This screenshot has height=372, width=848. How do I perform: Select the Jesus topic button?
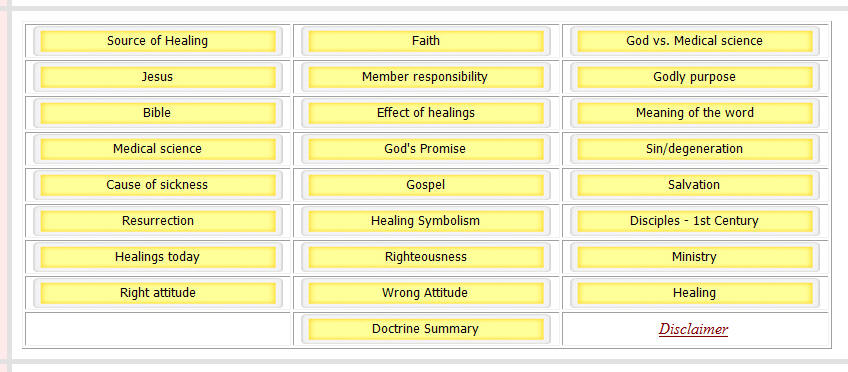coord(157,77)
